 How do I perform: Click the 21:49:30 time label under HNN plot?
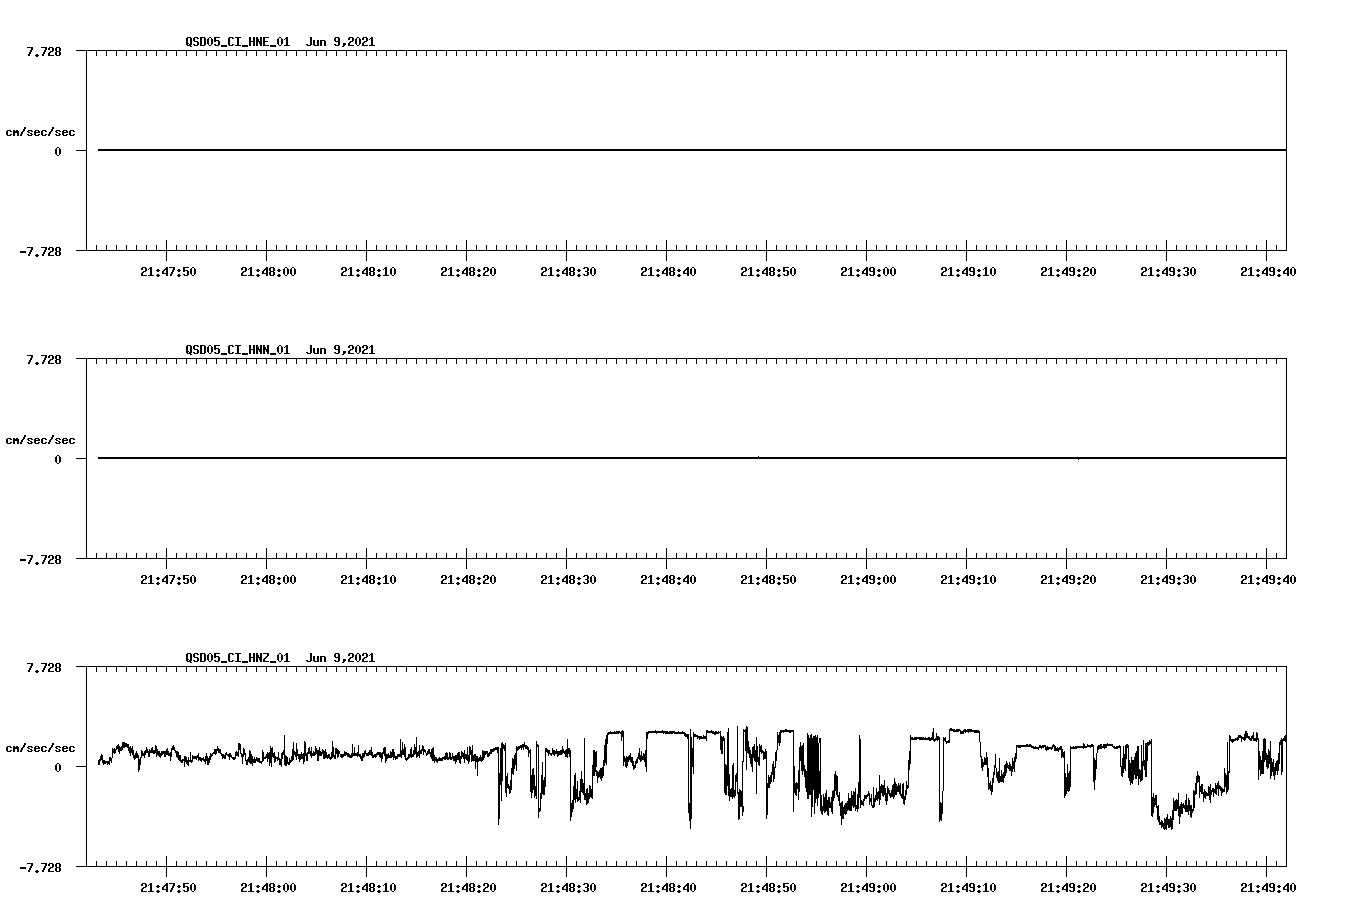coord(1168,580)
